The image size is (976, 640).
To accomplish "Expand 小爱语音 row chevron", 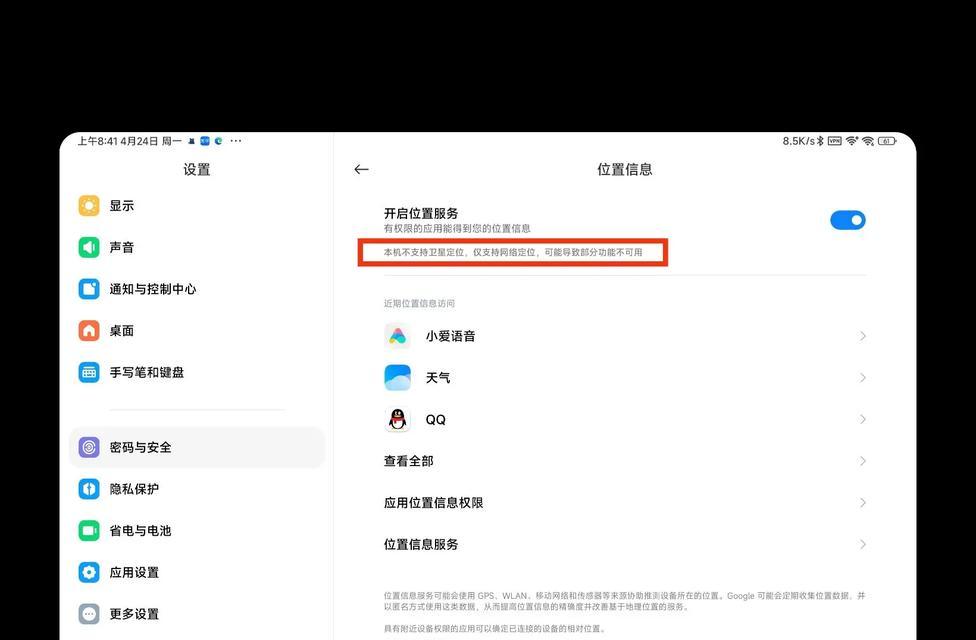I will [862, 336].
